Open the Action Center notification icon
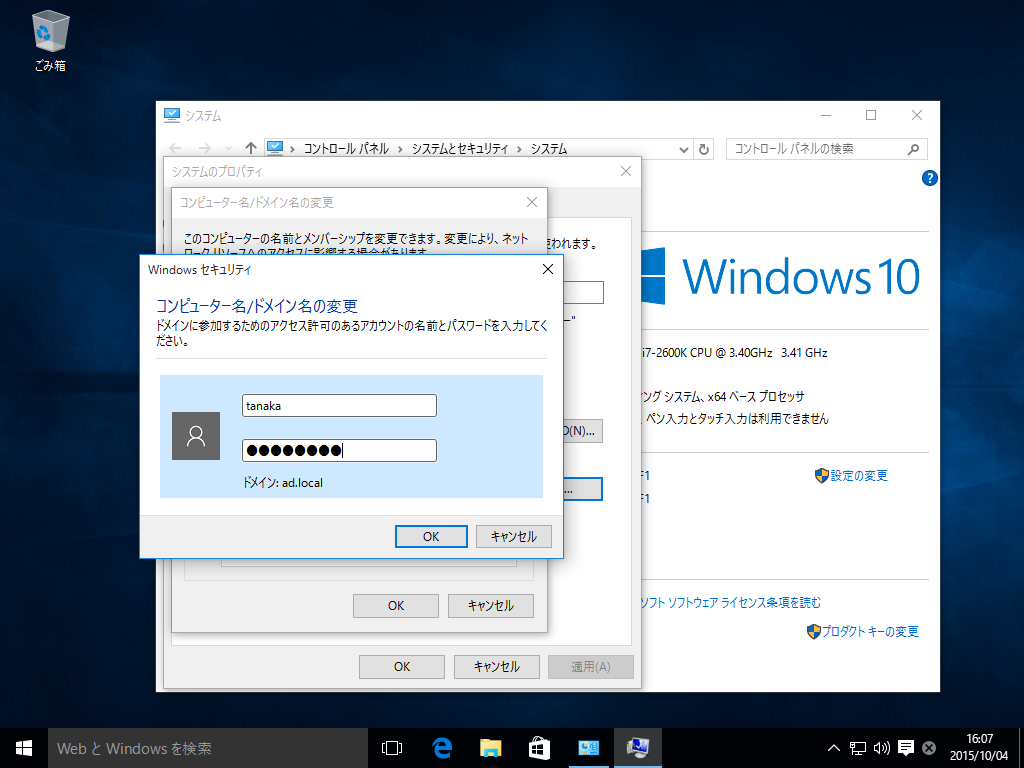 (x=906, y=748)
